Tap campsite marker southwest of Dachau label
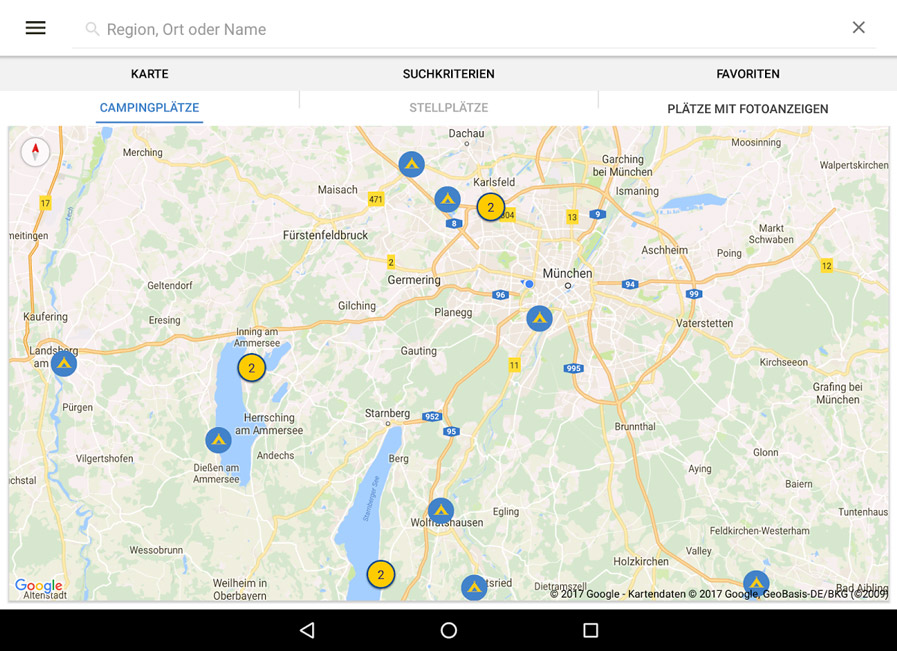 [411, 164]
